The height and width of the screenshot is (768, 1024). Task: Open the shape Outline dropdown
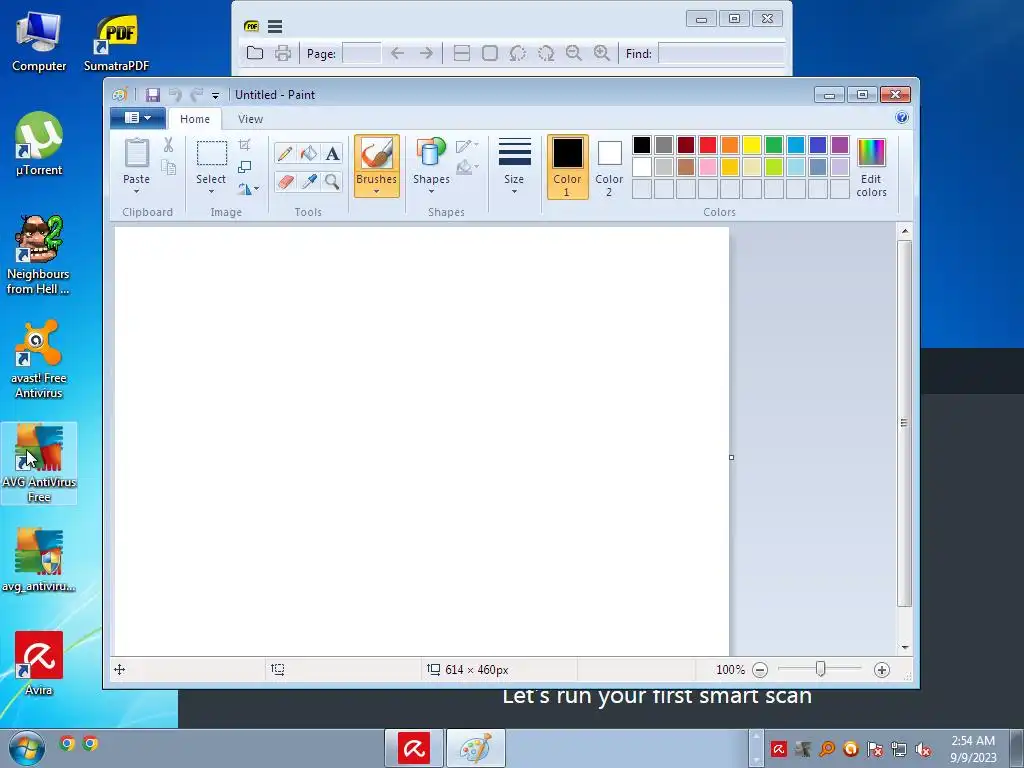point(468,145)
